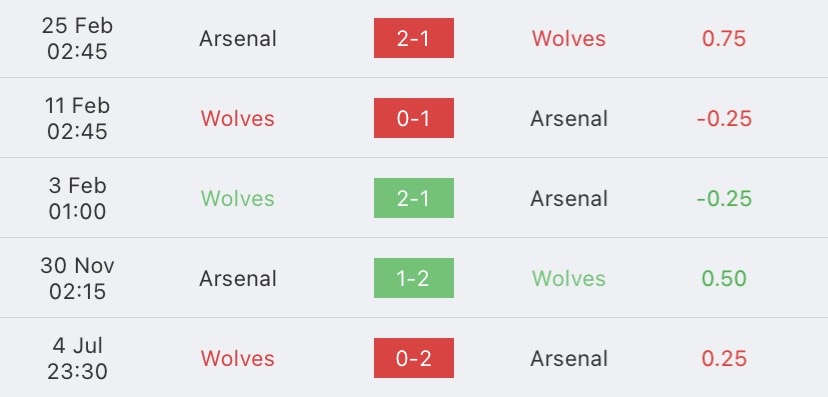Viewport: 828px width, 397px height.
Task: Click the 0.50 handicap value
Action: 724,278
